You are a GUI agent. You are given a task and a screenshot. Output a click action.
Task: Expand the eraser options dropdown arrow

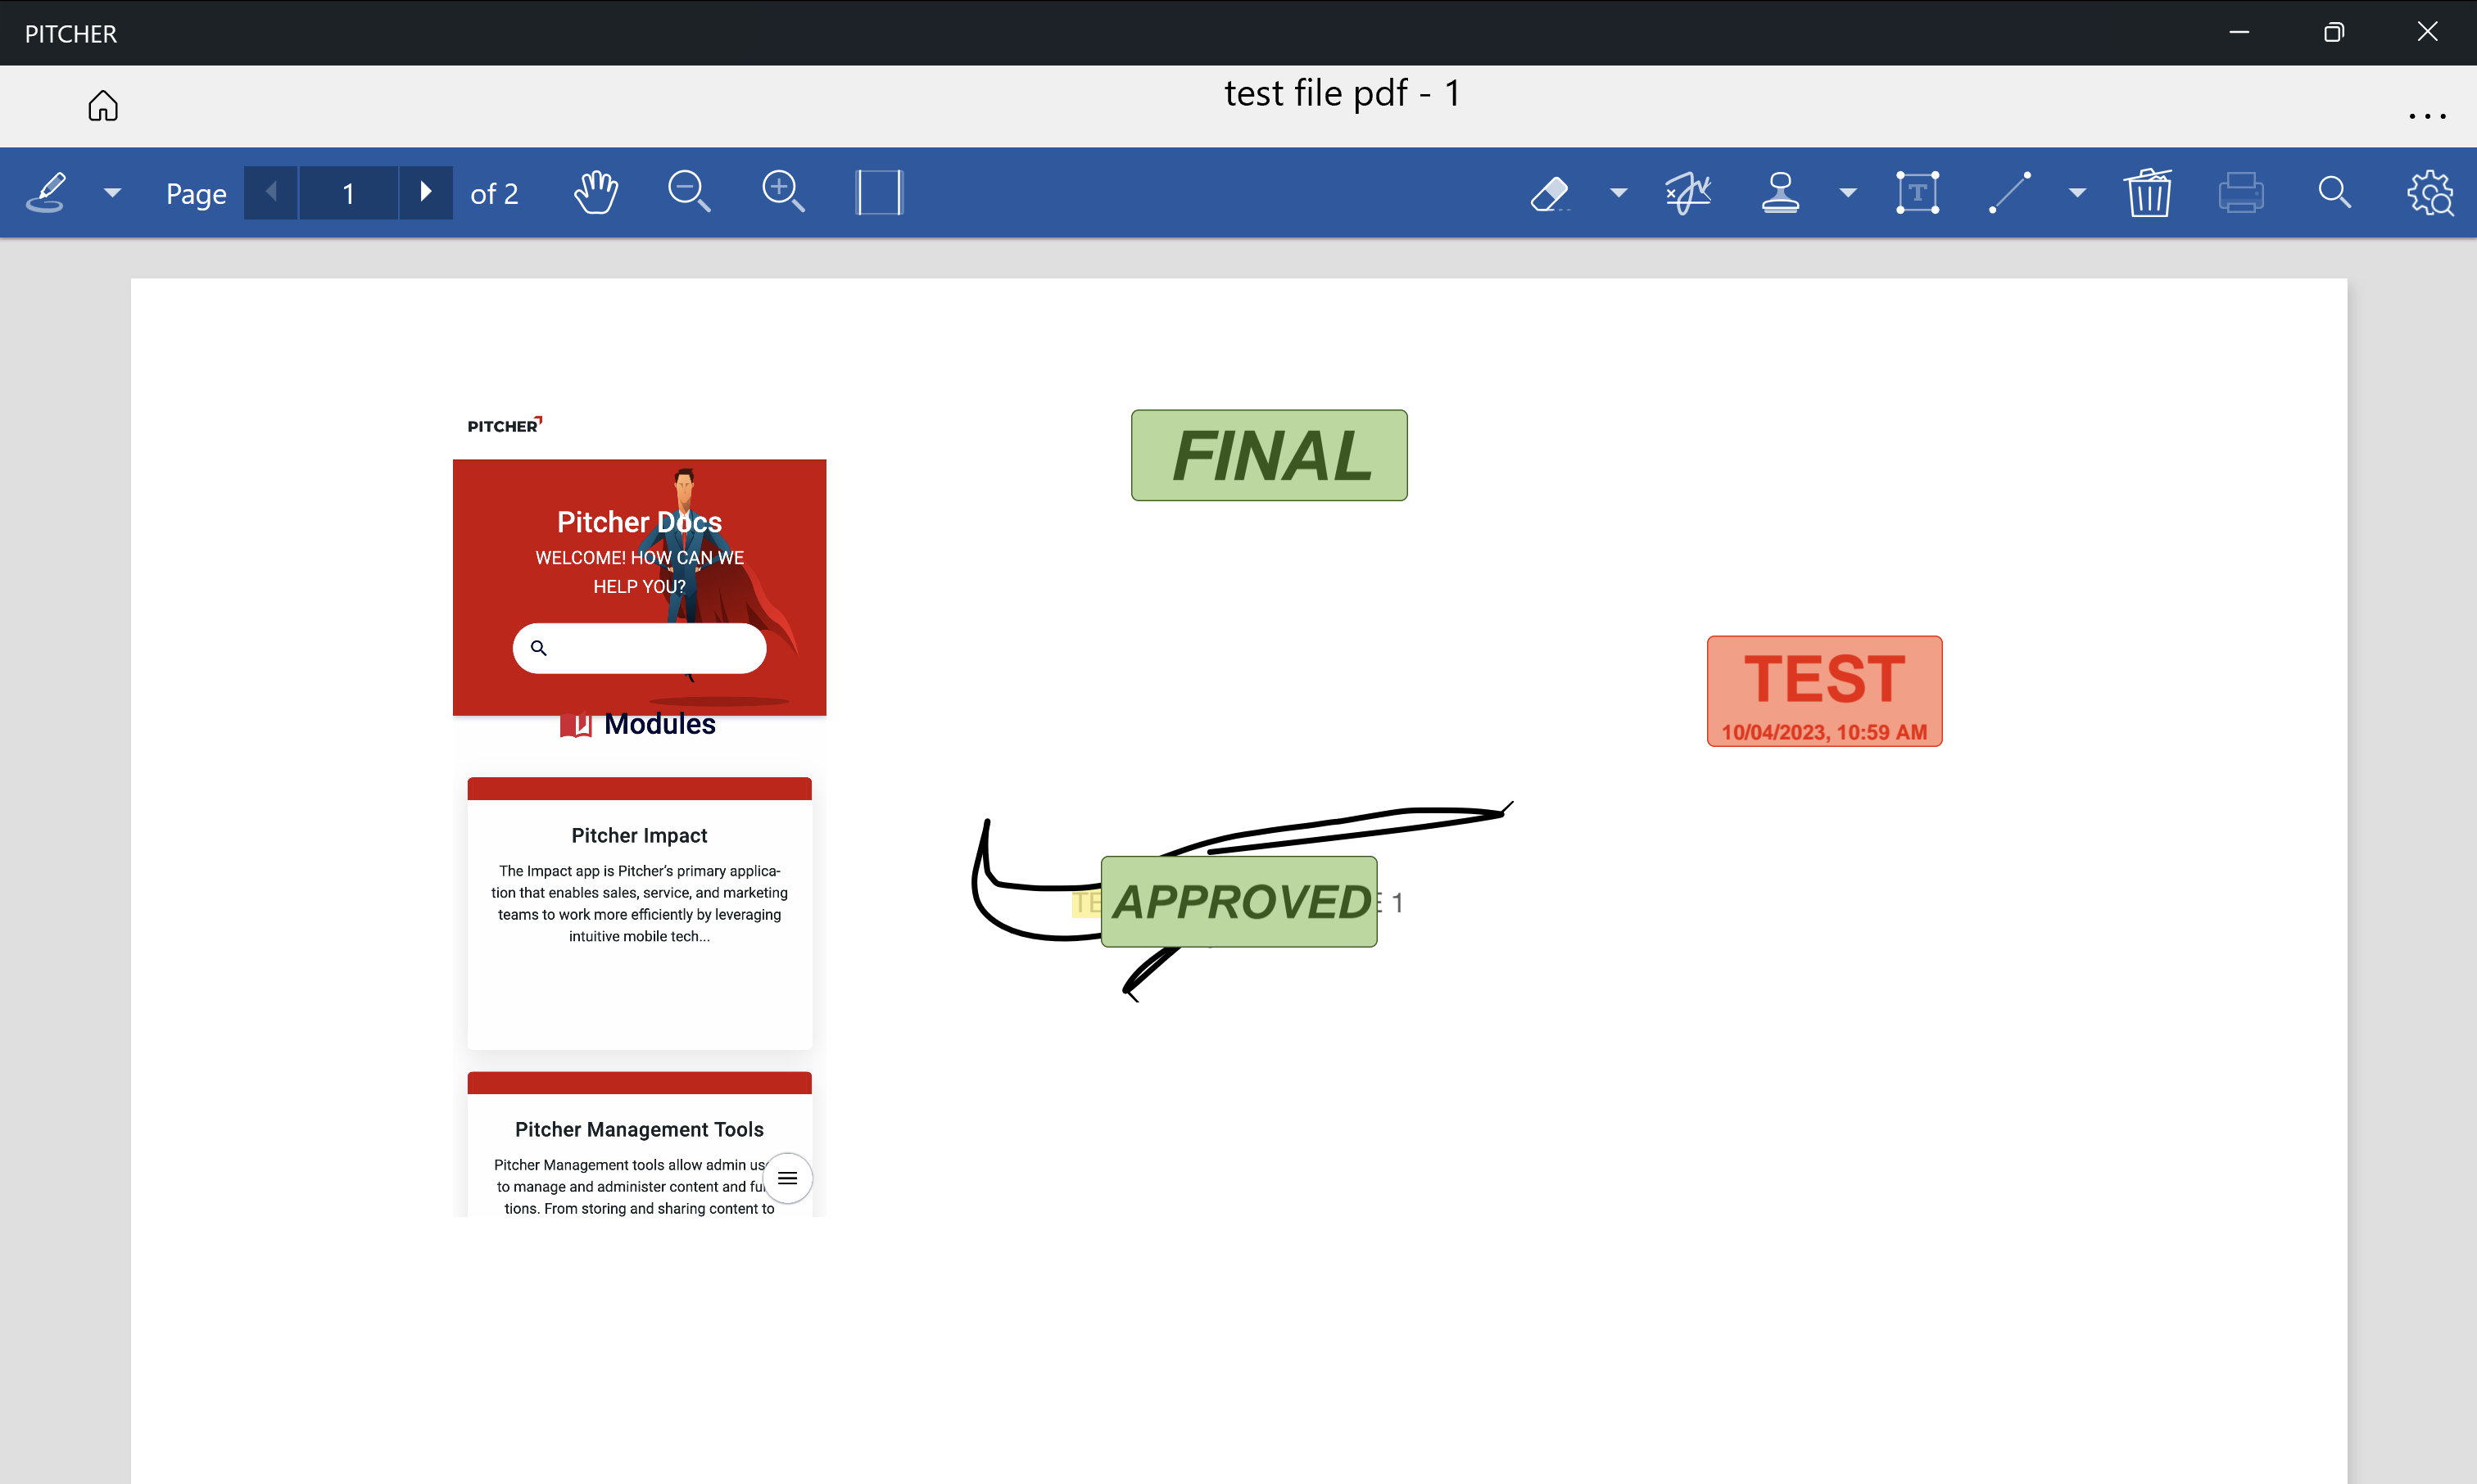[1618, 192]
